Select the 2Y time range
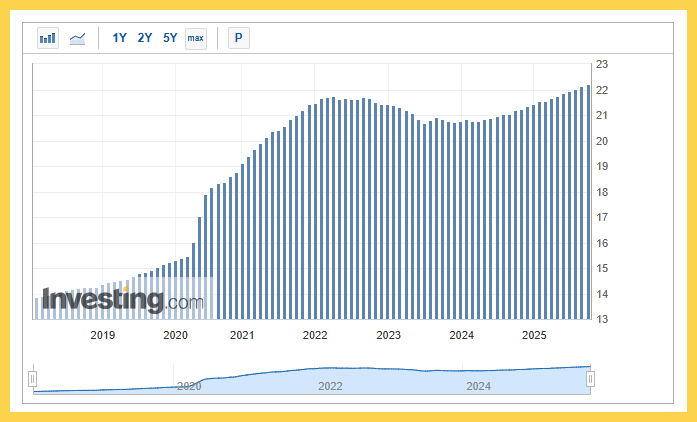This screenshot has width=697, height=422. (x=145, y=39)
